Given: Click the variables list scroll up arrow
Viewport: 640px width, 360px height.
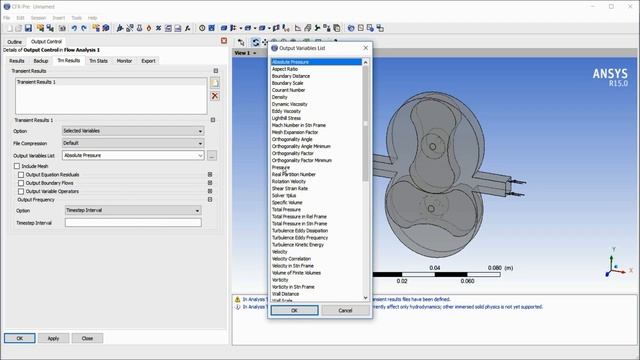Looking at the screenshot, I should click(x=365, y=62).
